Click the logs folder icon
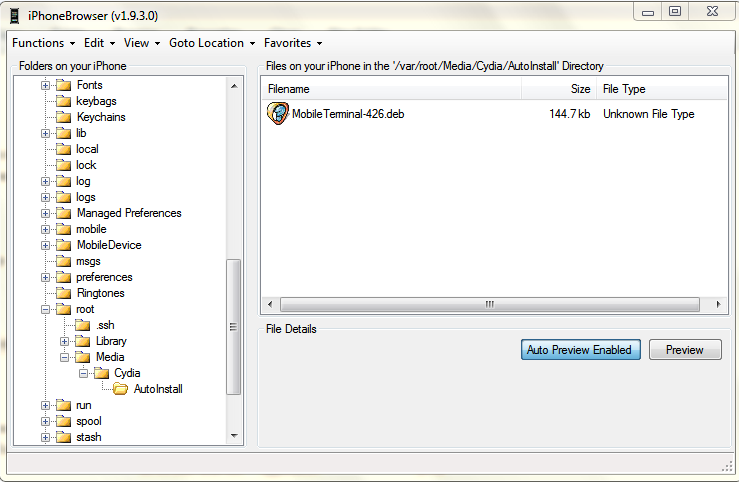Image resolution: width=739 pixels, height=482 pixels. coord(63,197)
